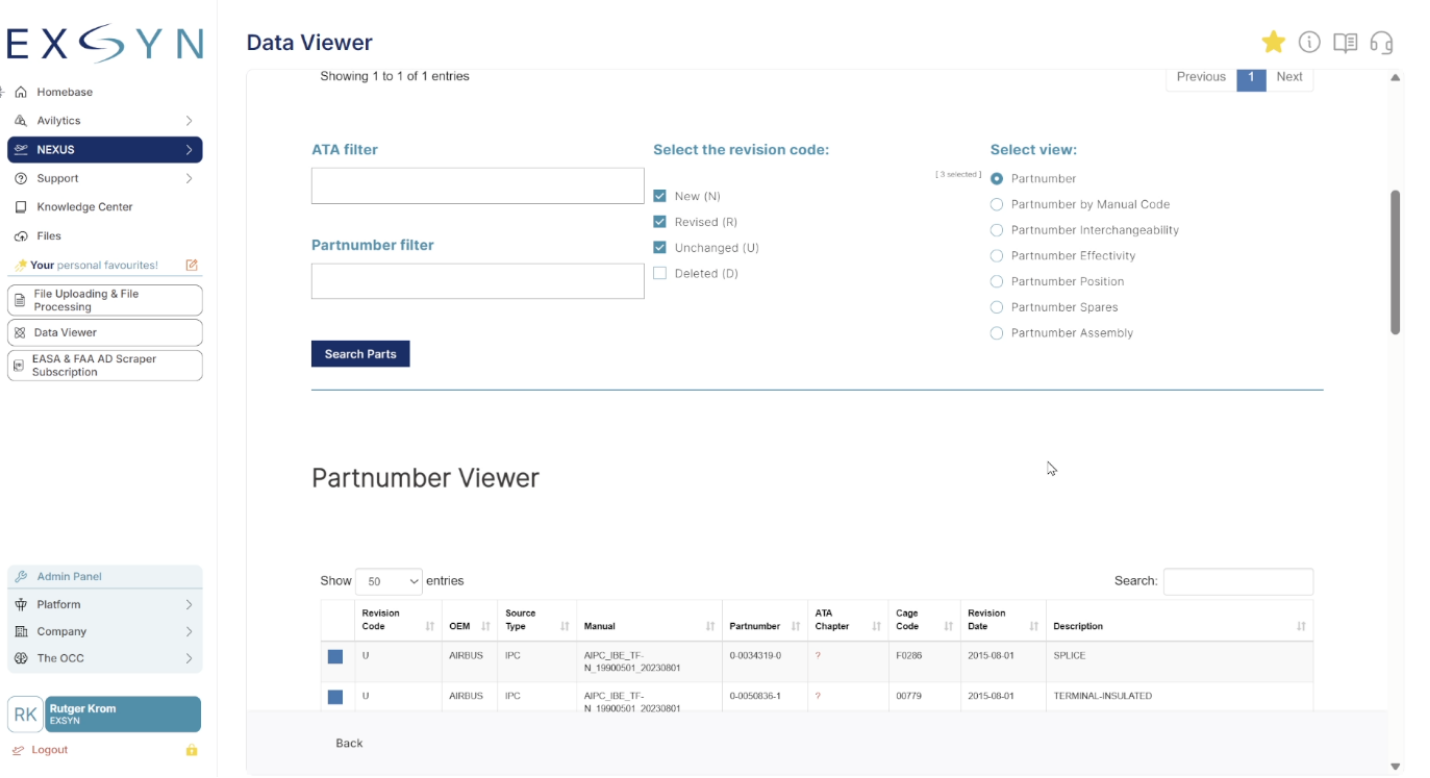Enable the Deleted (D) checkbox
Screen dimensions: 1430x778
click(660, 273)
